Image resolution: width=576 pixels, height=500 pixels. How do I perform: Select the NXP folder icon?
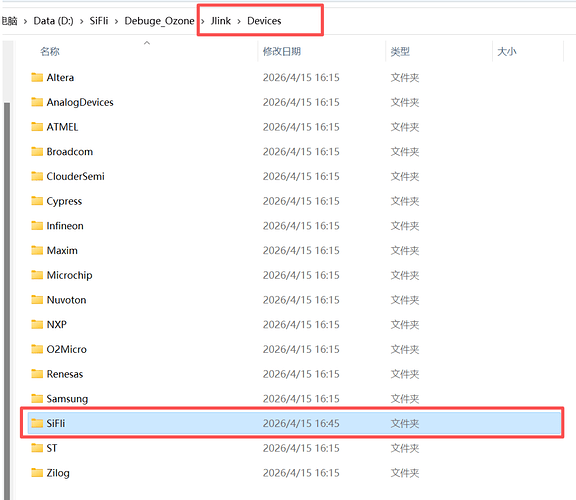(37, 324)
